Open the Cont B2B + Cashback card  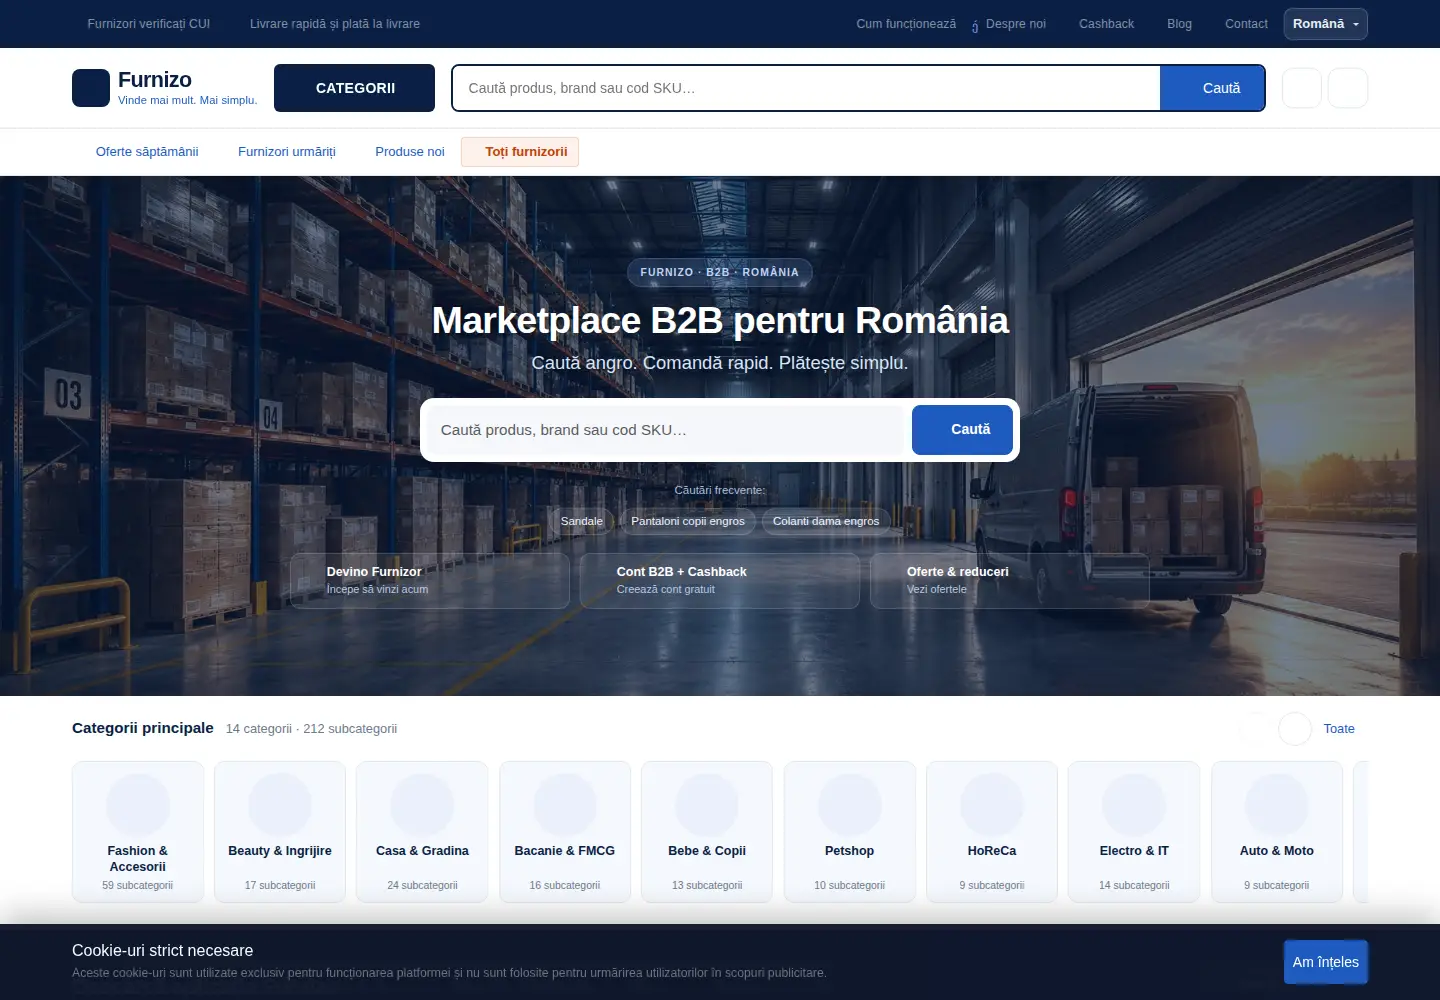click(720, 581)
